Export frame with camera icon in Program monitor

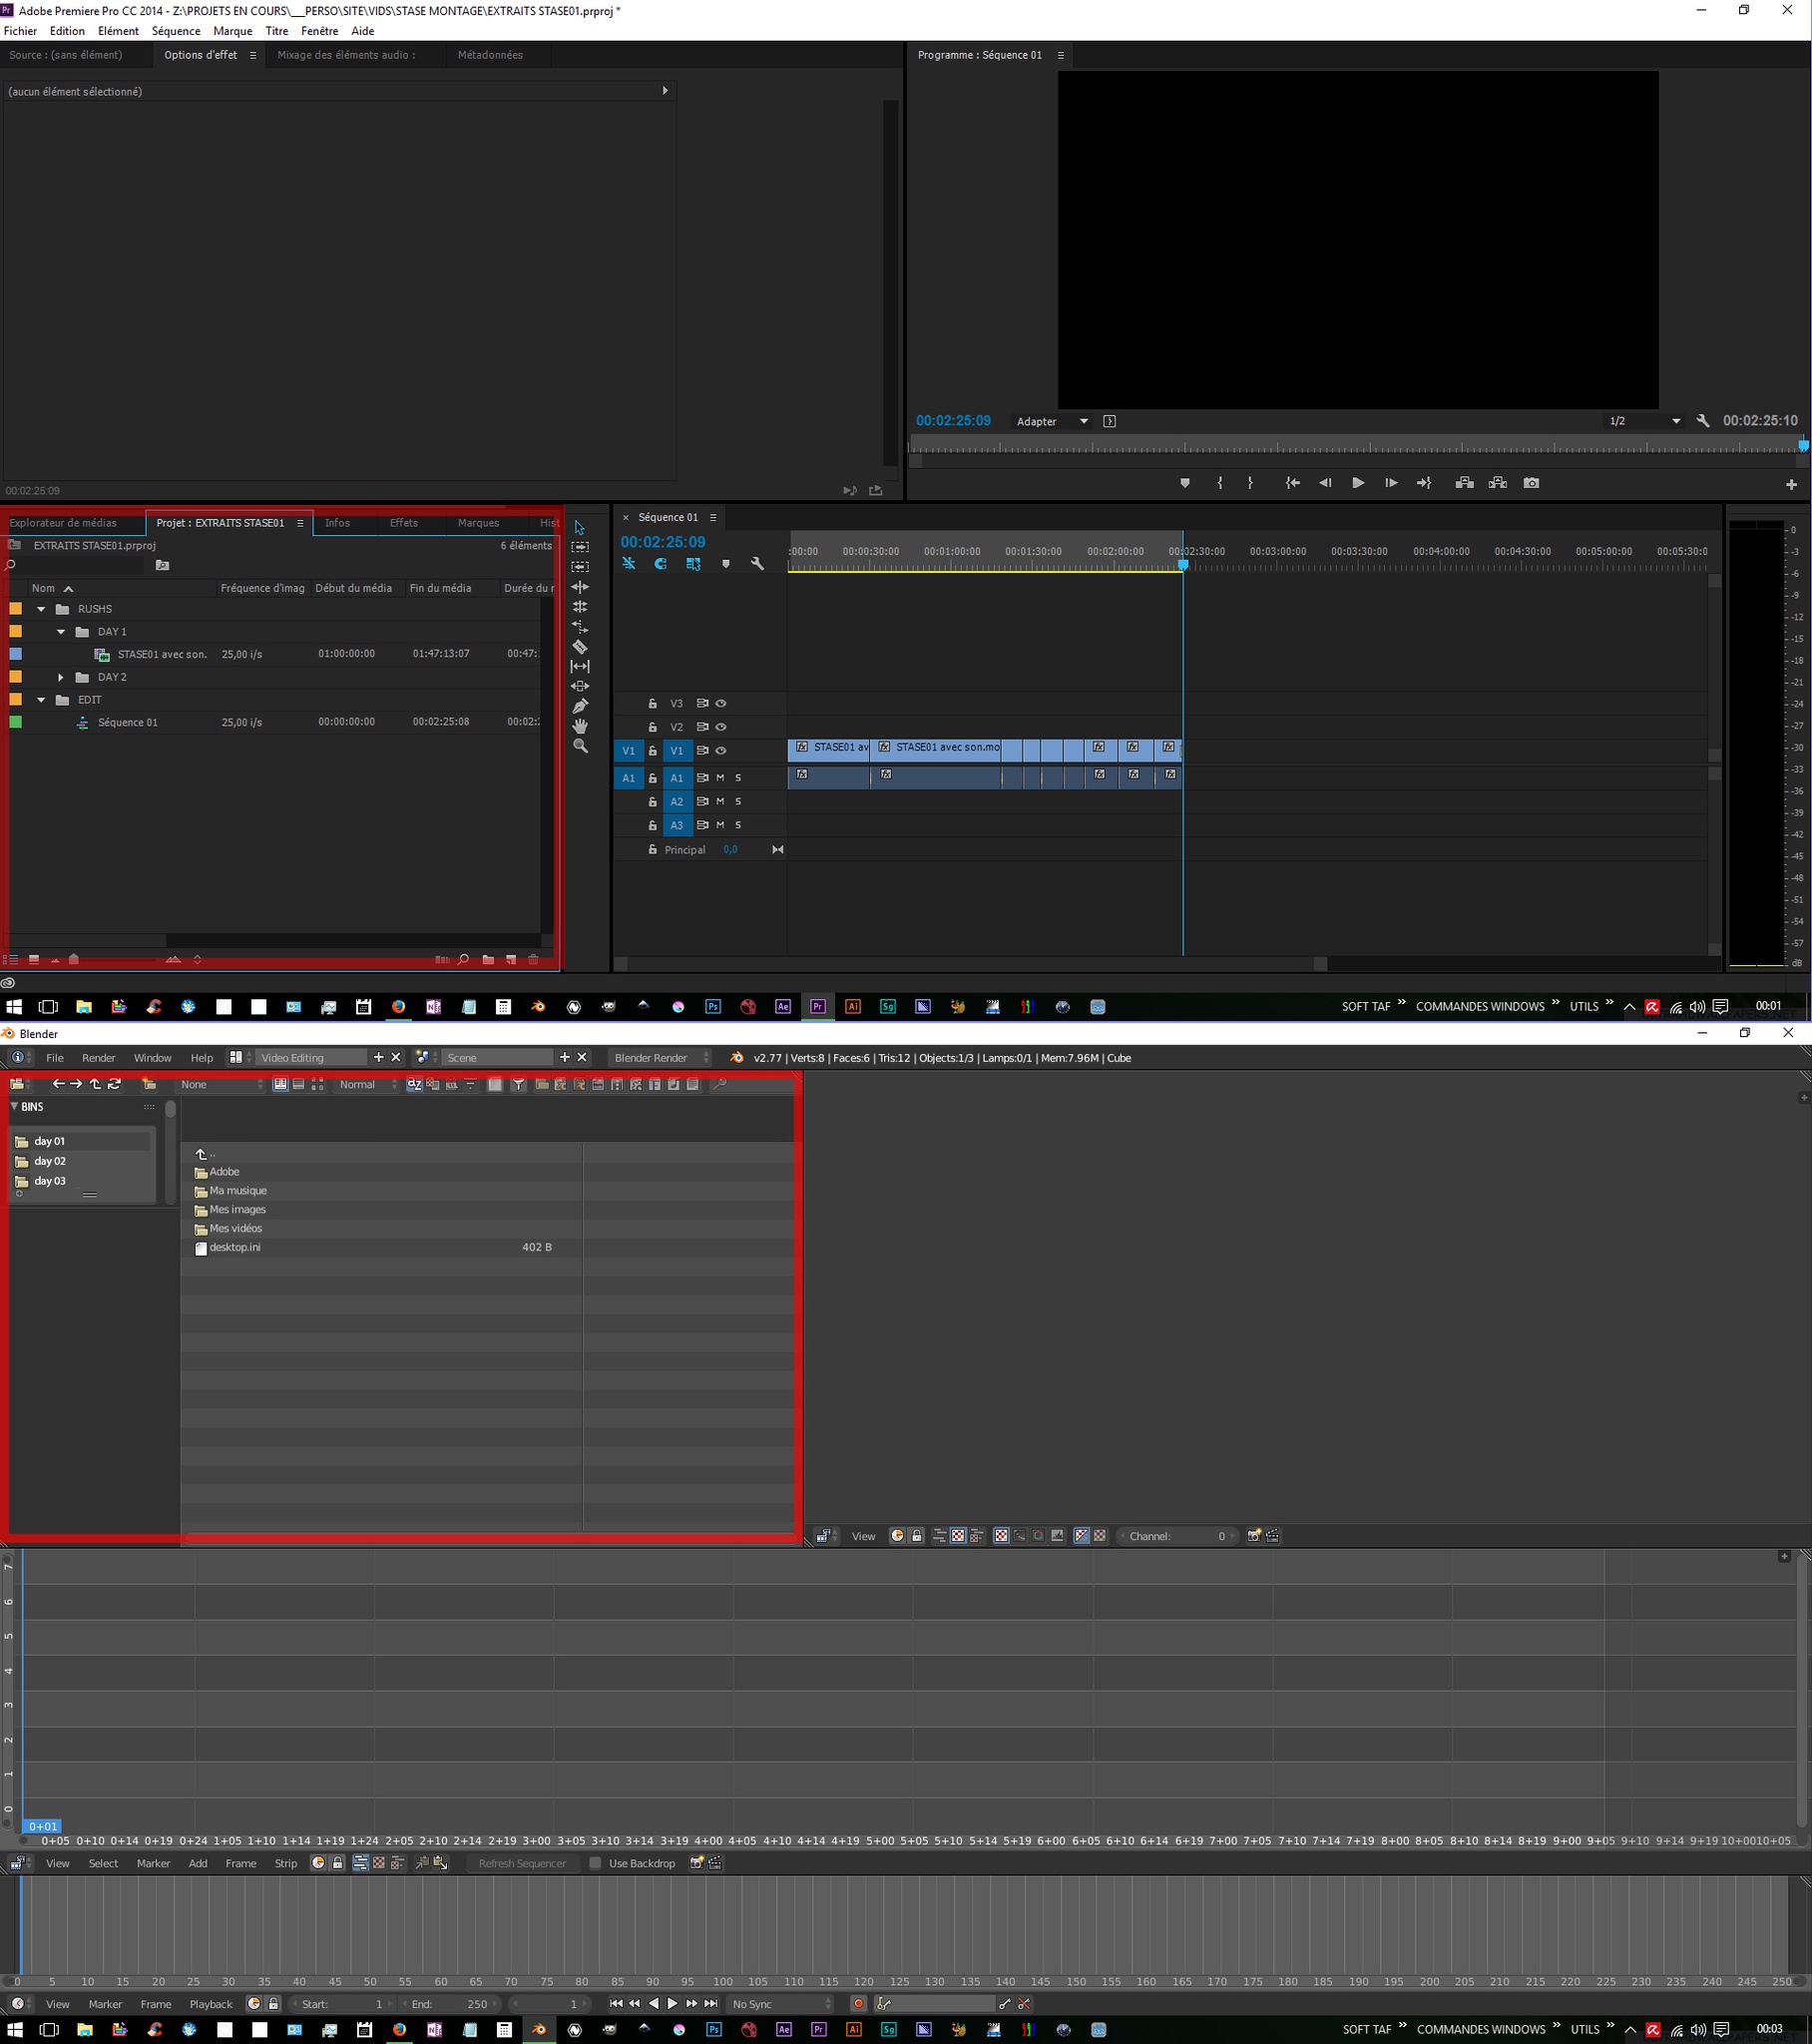[x=1531, y=483]
